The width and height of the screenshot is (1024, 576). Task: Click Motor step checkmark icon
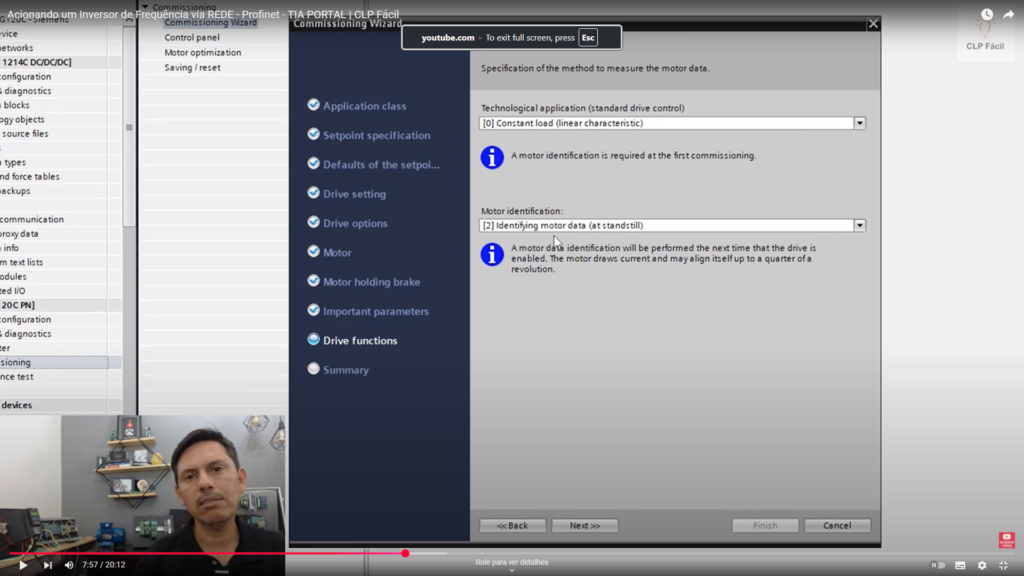coord(313,251)
